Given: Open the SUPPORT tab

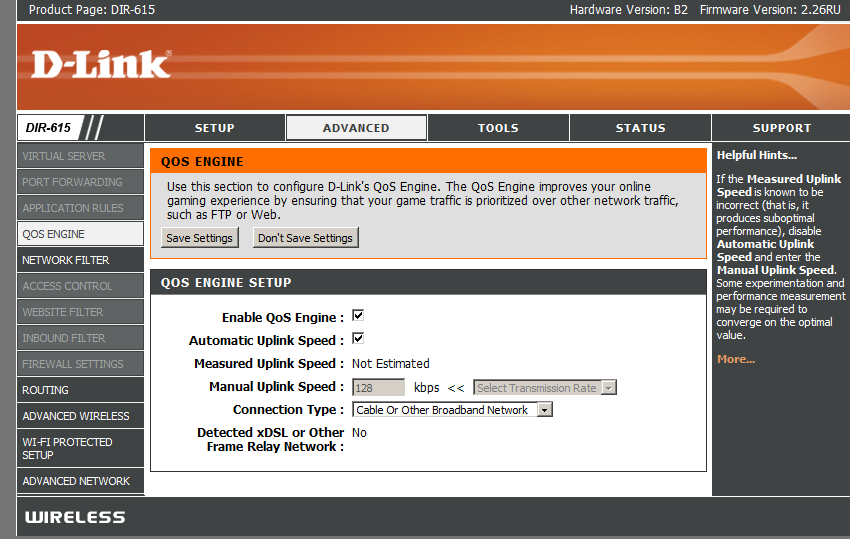Looking at the screenshot, I should (782, 128).
